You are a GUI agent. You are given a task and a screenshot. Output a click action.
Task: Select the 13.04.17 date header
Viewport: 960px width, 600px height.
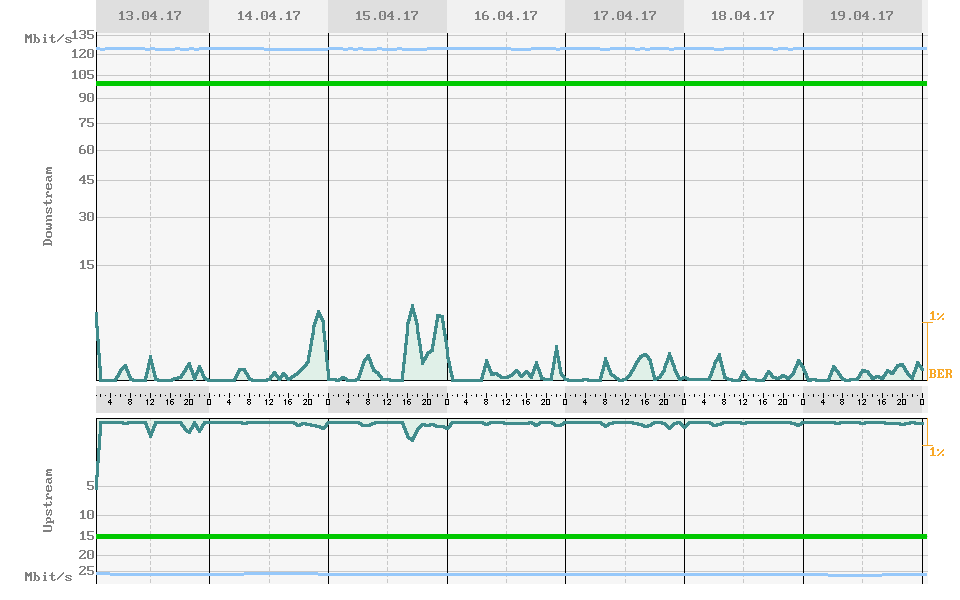click(150, 16)
